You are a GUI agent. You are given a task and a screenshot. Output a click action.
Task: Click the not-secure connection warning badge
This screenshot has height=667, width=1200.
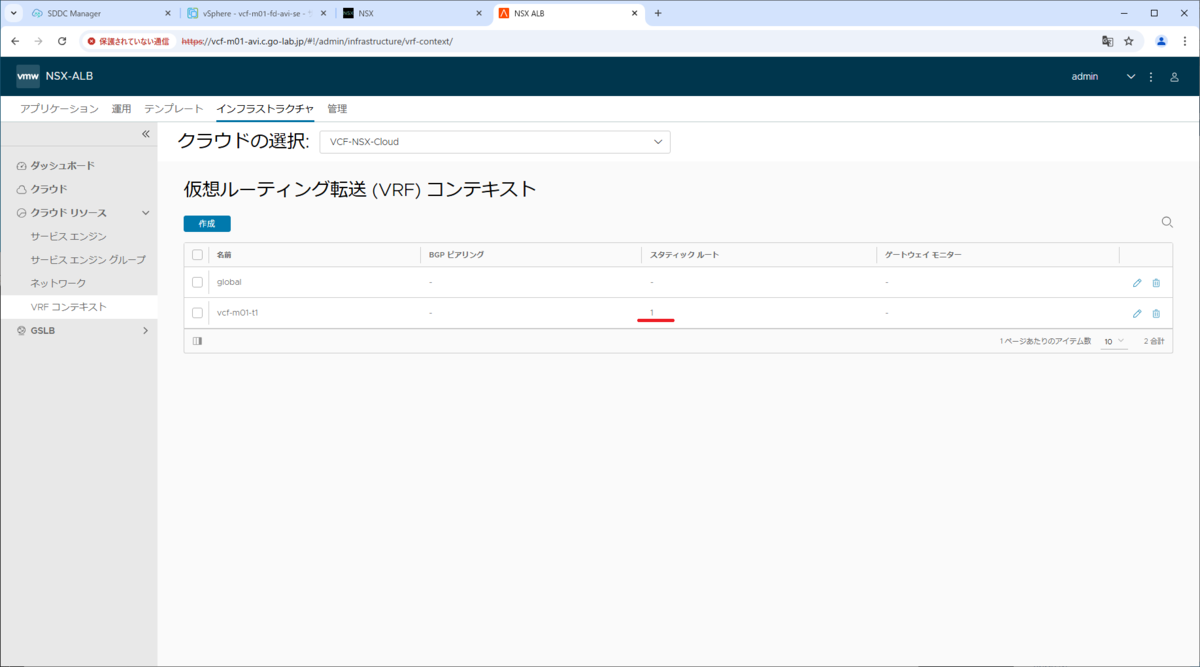point(128,41)
